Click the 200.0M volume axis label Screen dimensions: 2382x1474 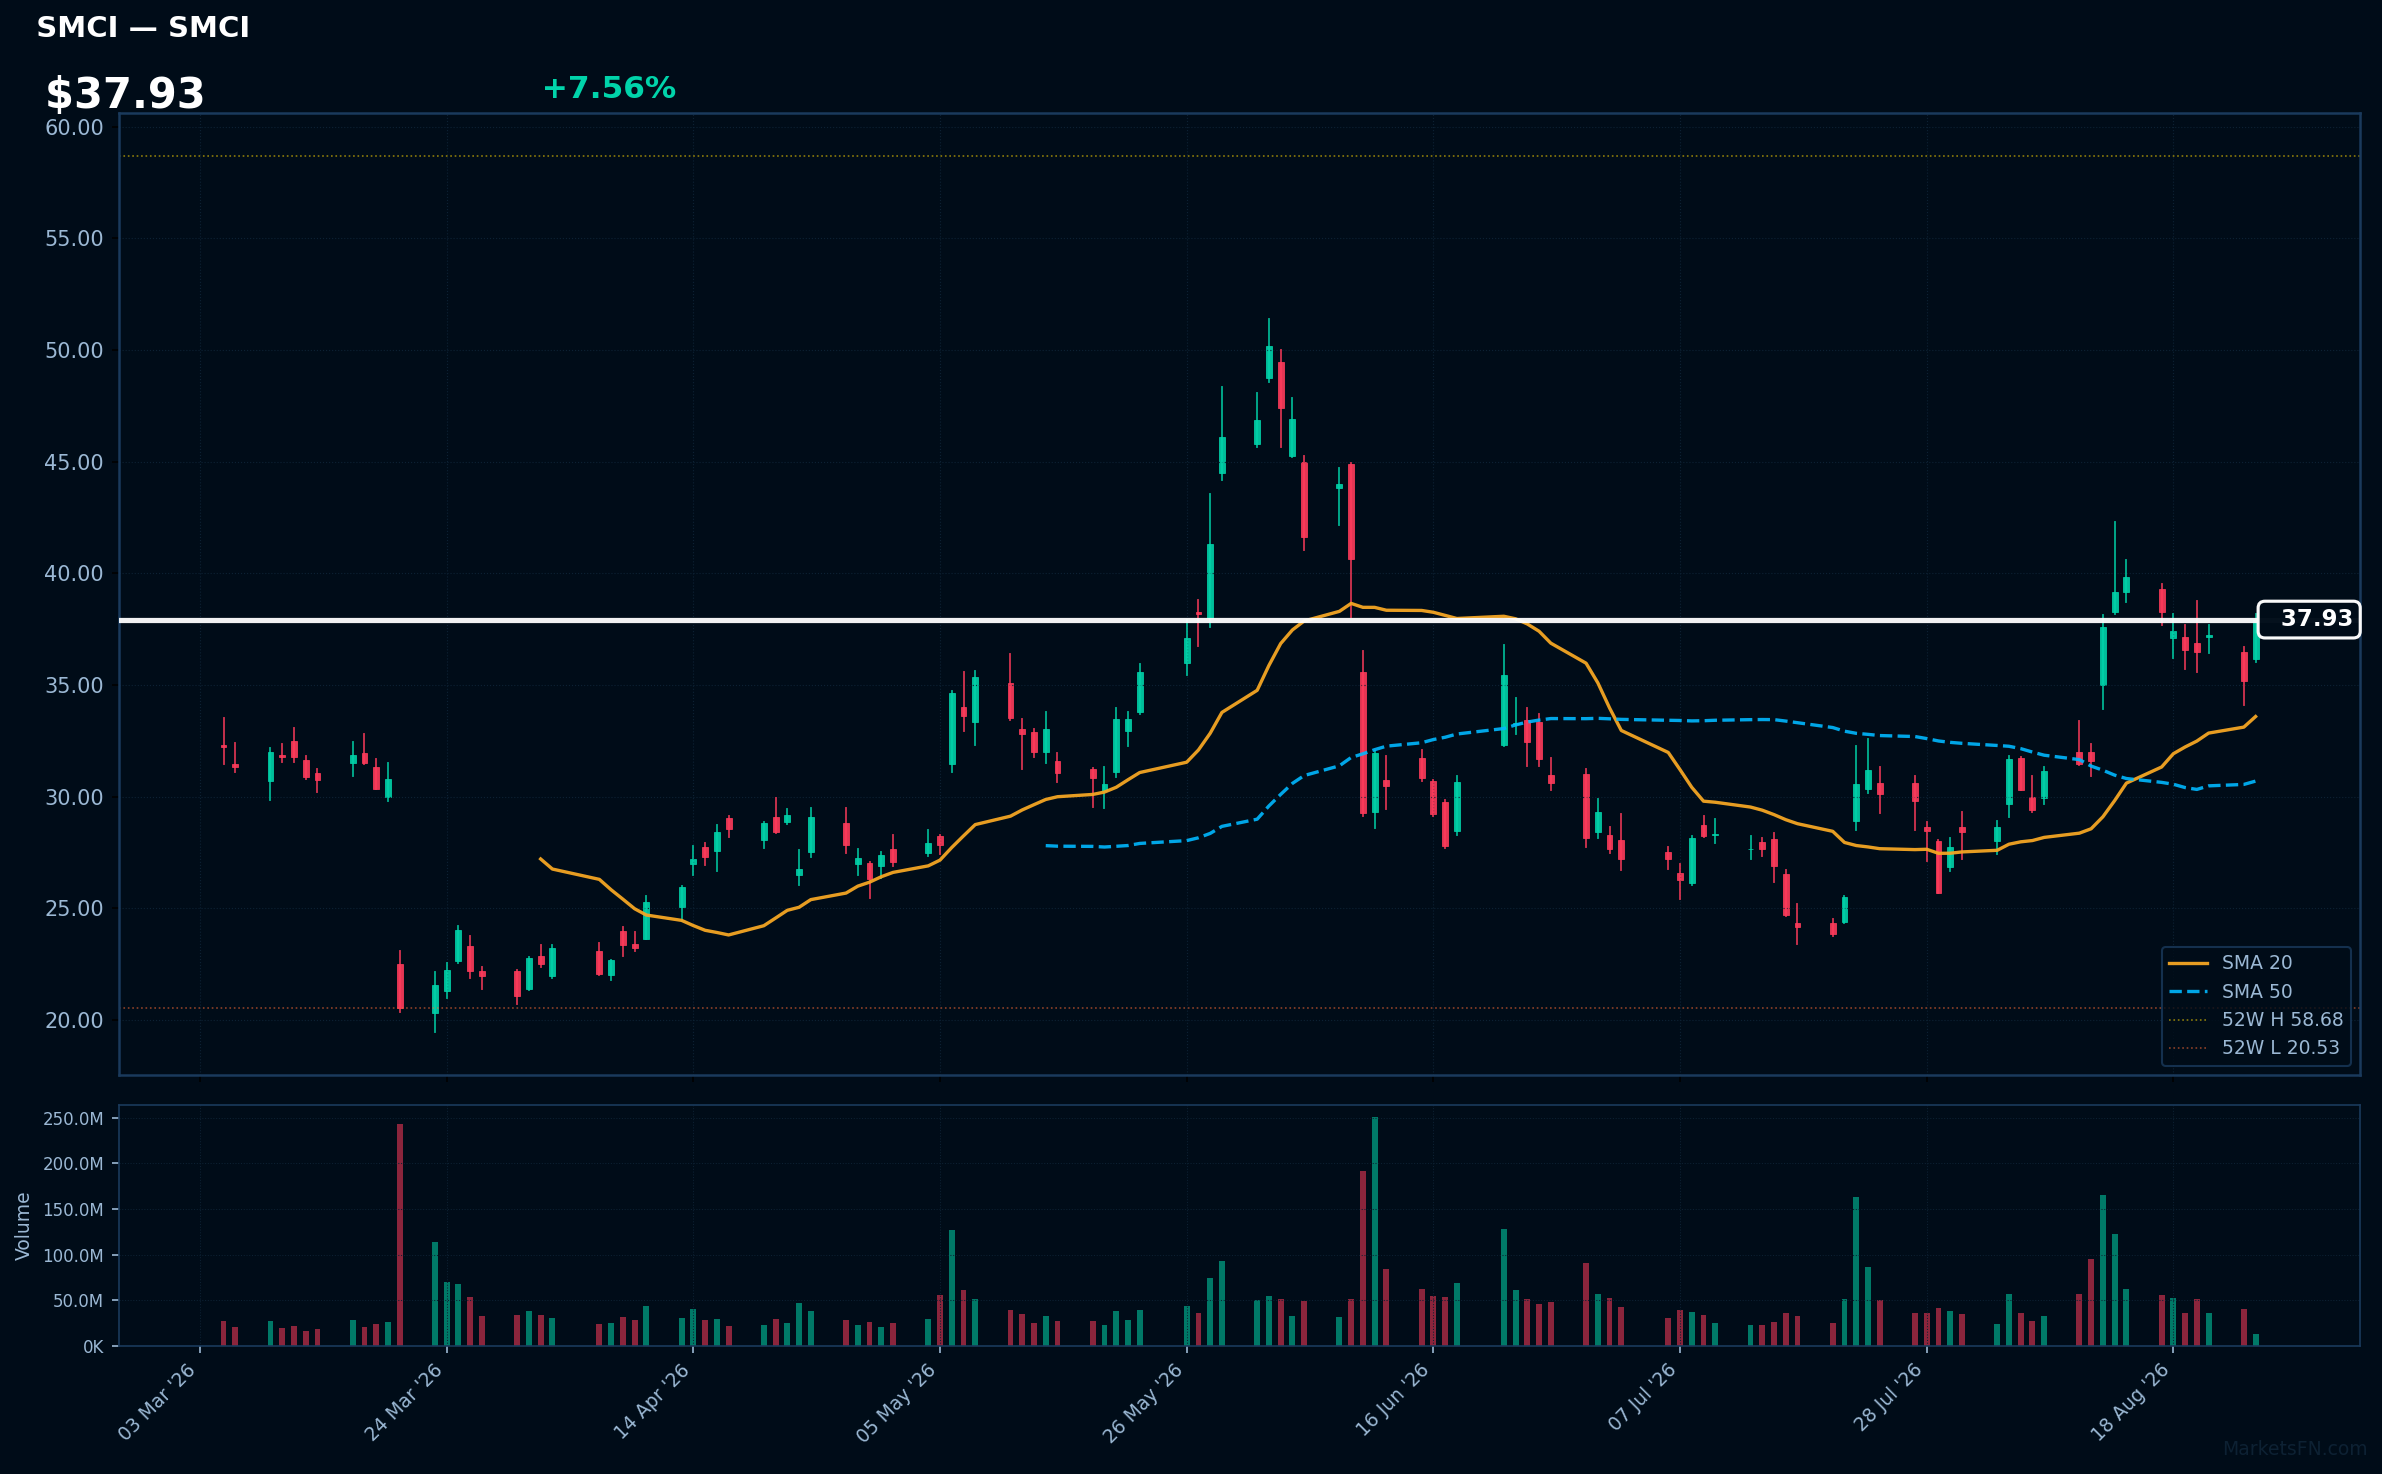point(73,1164)
